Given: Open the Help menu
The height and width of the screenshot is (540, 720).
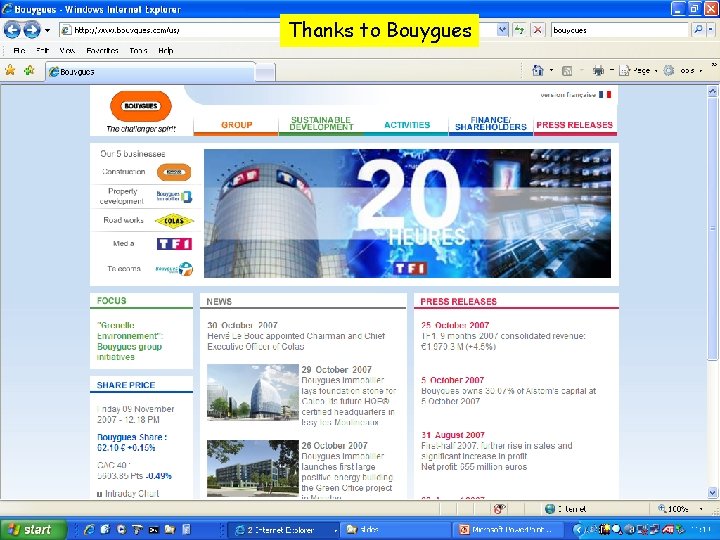Looking at the screenshot, I should click(x=166, y=51).
